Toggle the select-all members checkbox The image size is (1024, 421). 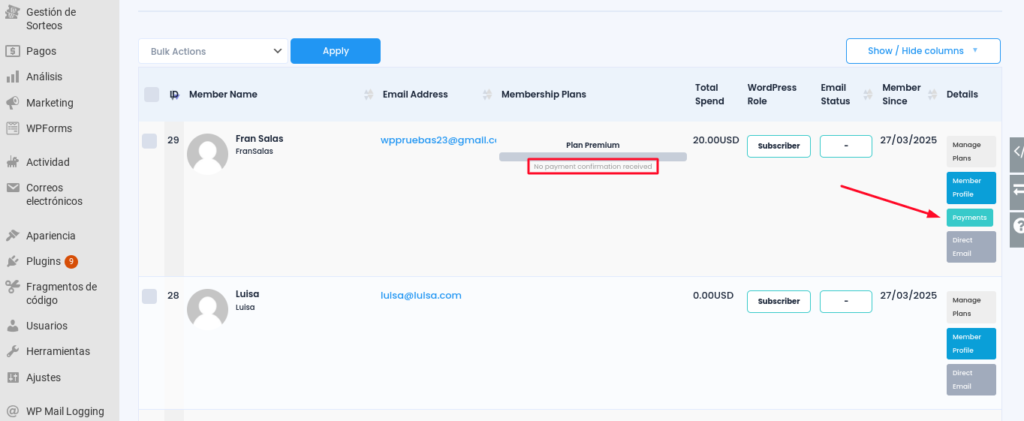point(152,95)
